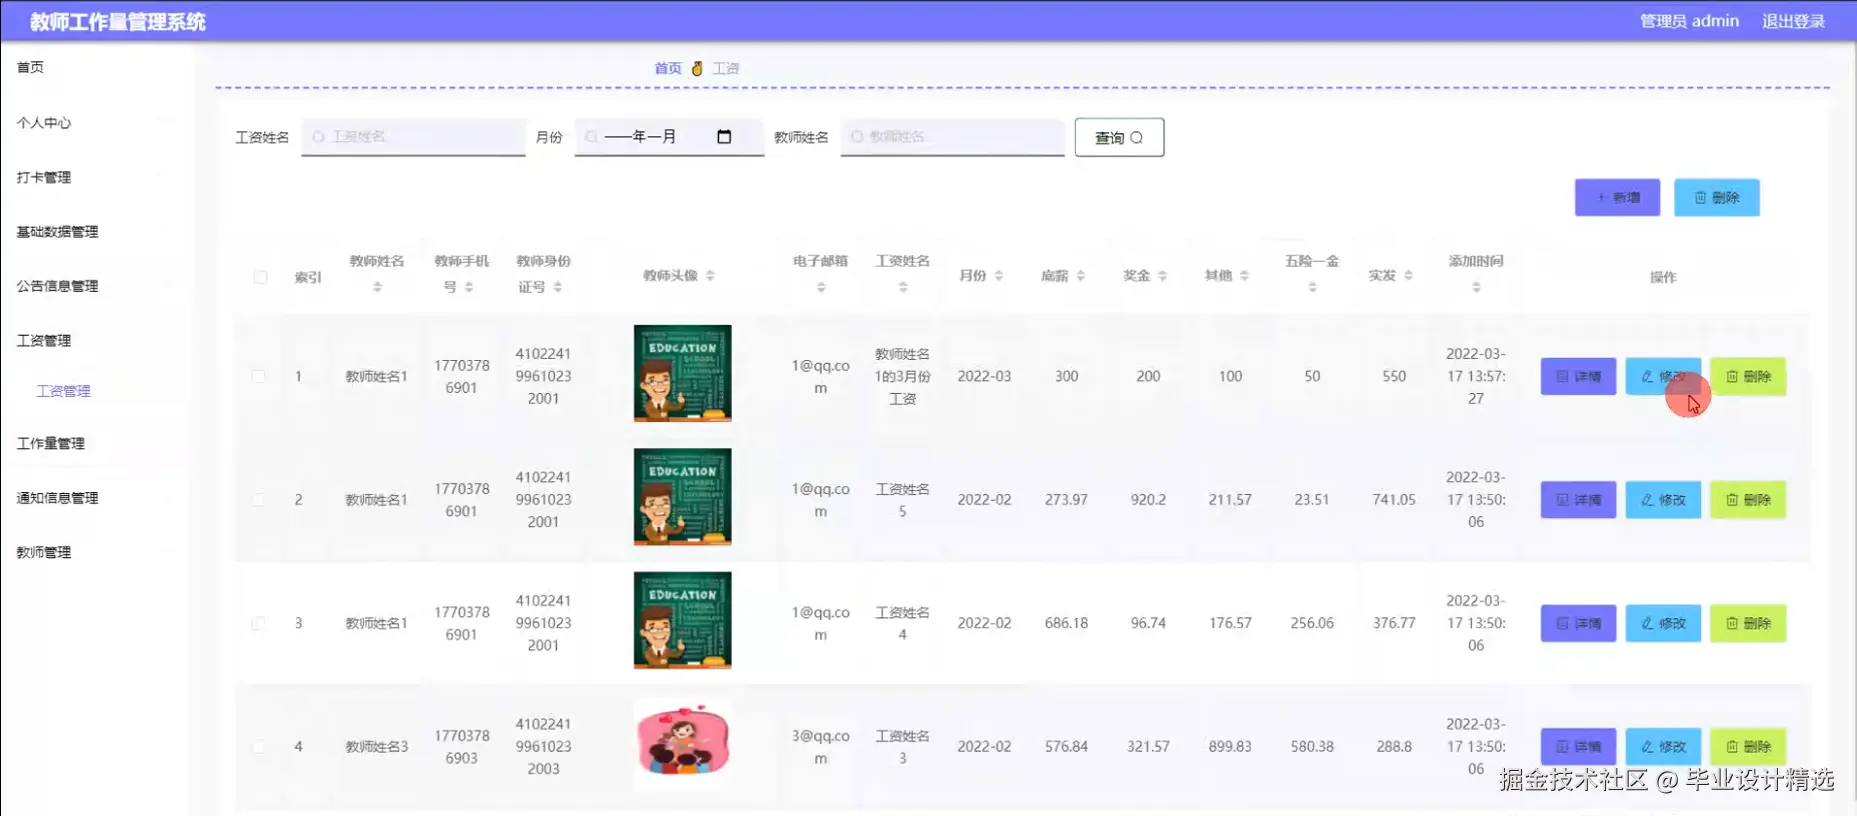The width and height of the screenshot is (1857, 816).
Task: Focus the 工资姓名 search input
Action: tap(413, 137)
